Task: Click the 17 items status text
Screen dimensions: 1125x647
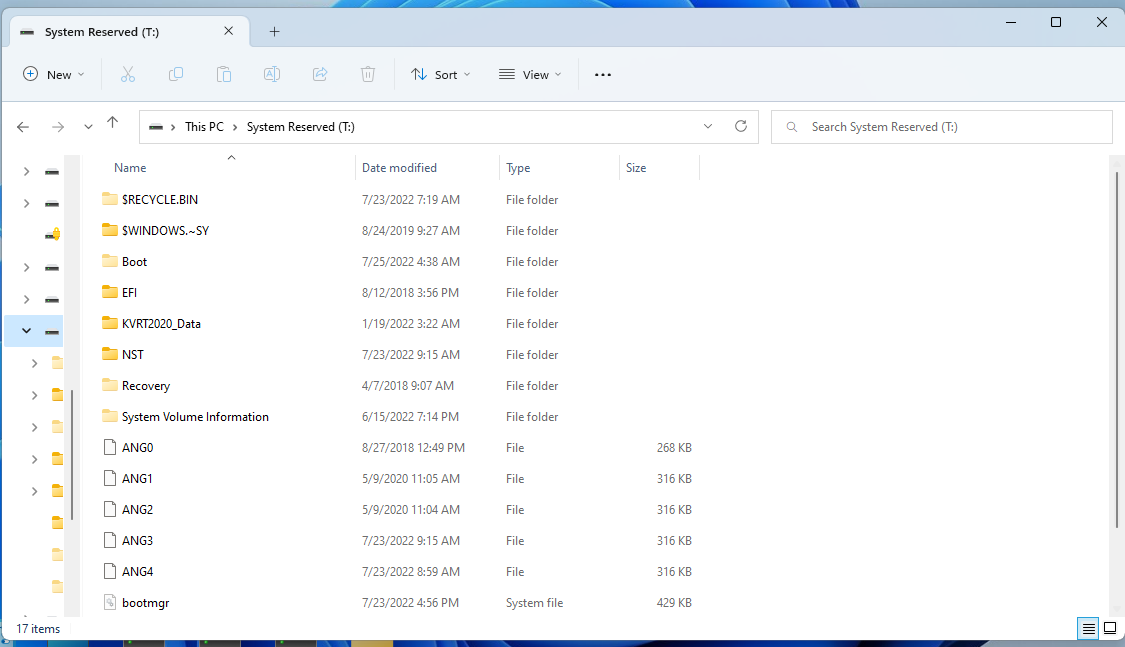Action: [38, 628]
